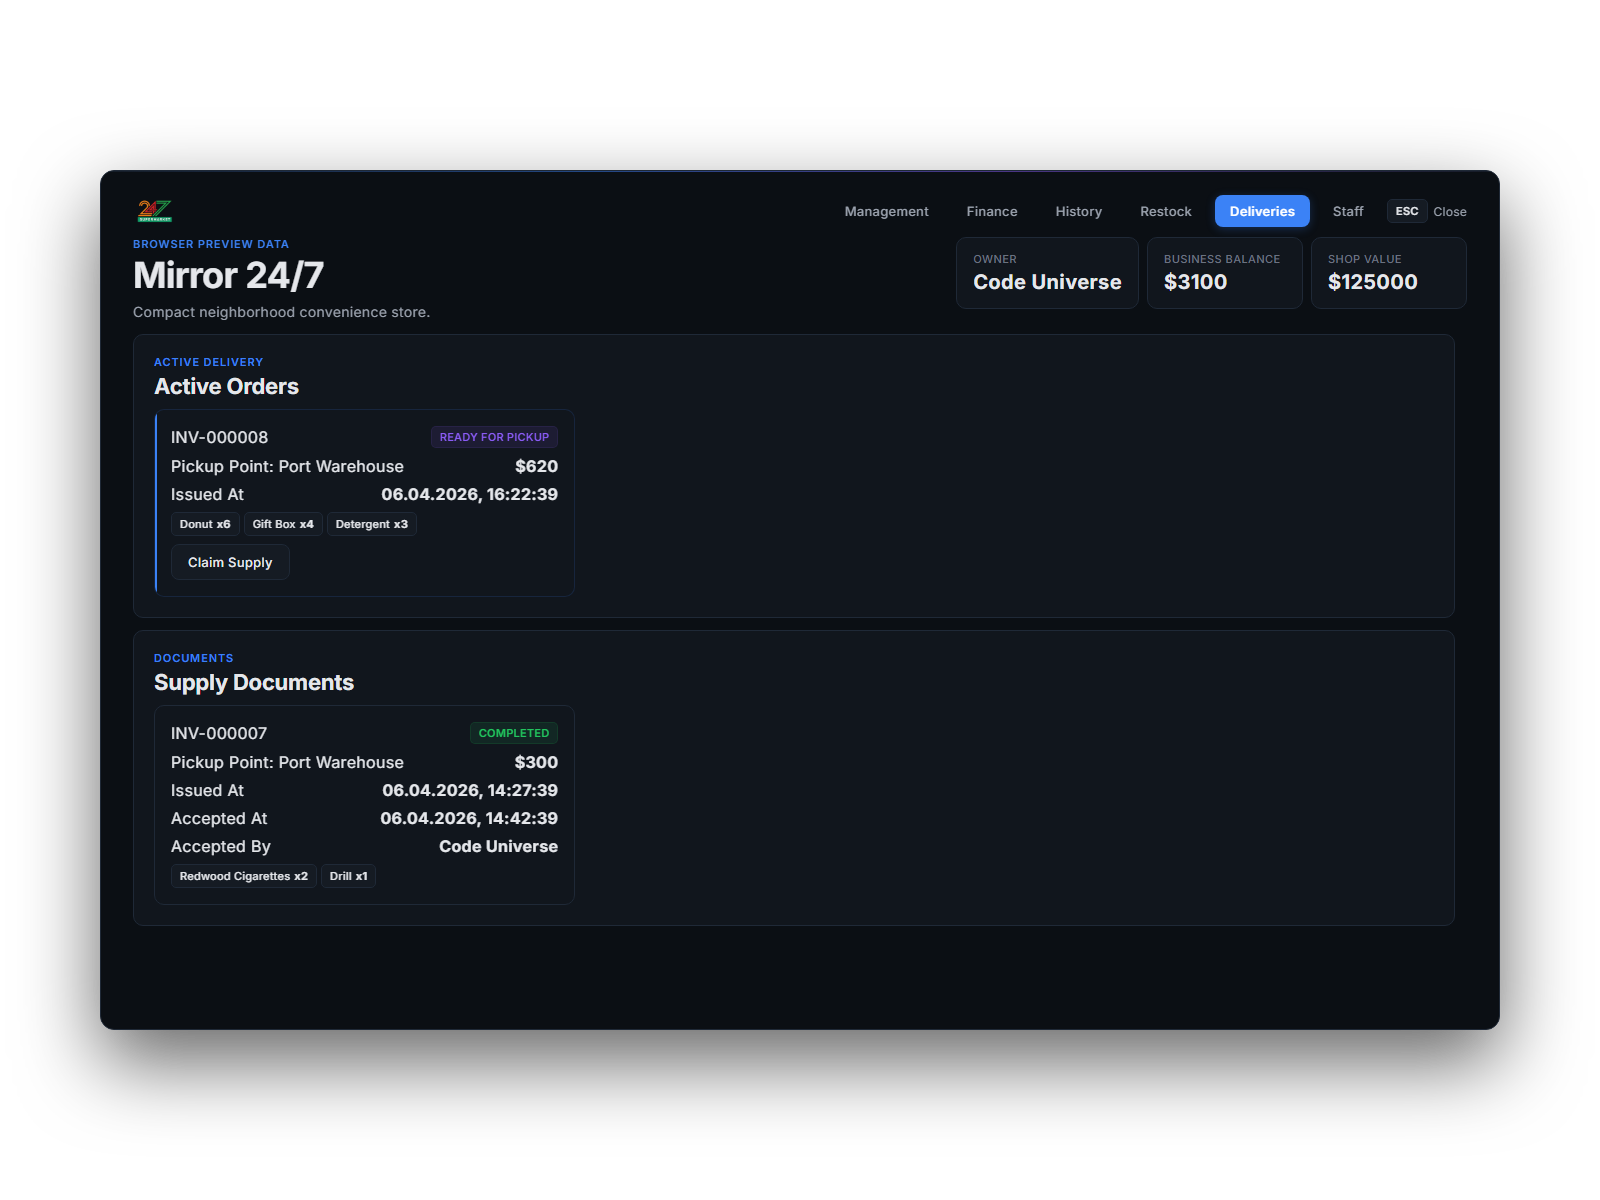Claim supply for order INV-000008

pyautogui.click(x=230, y=562)
